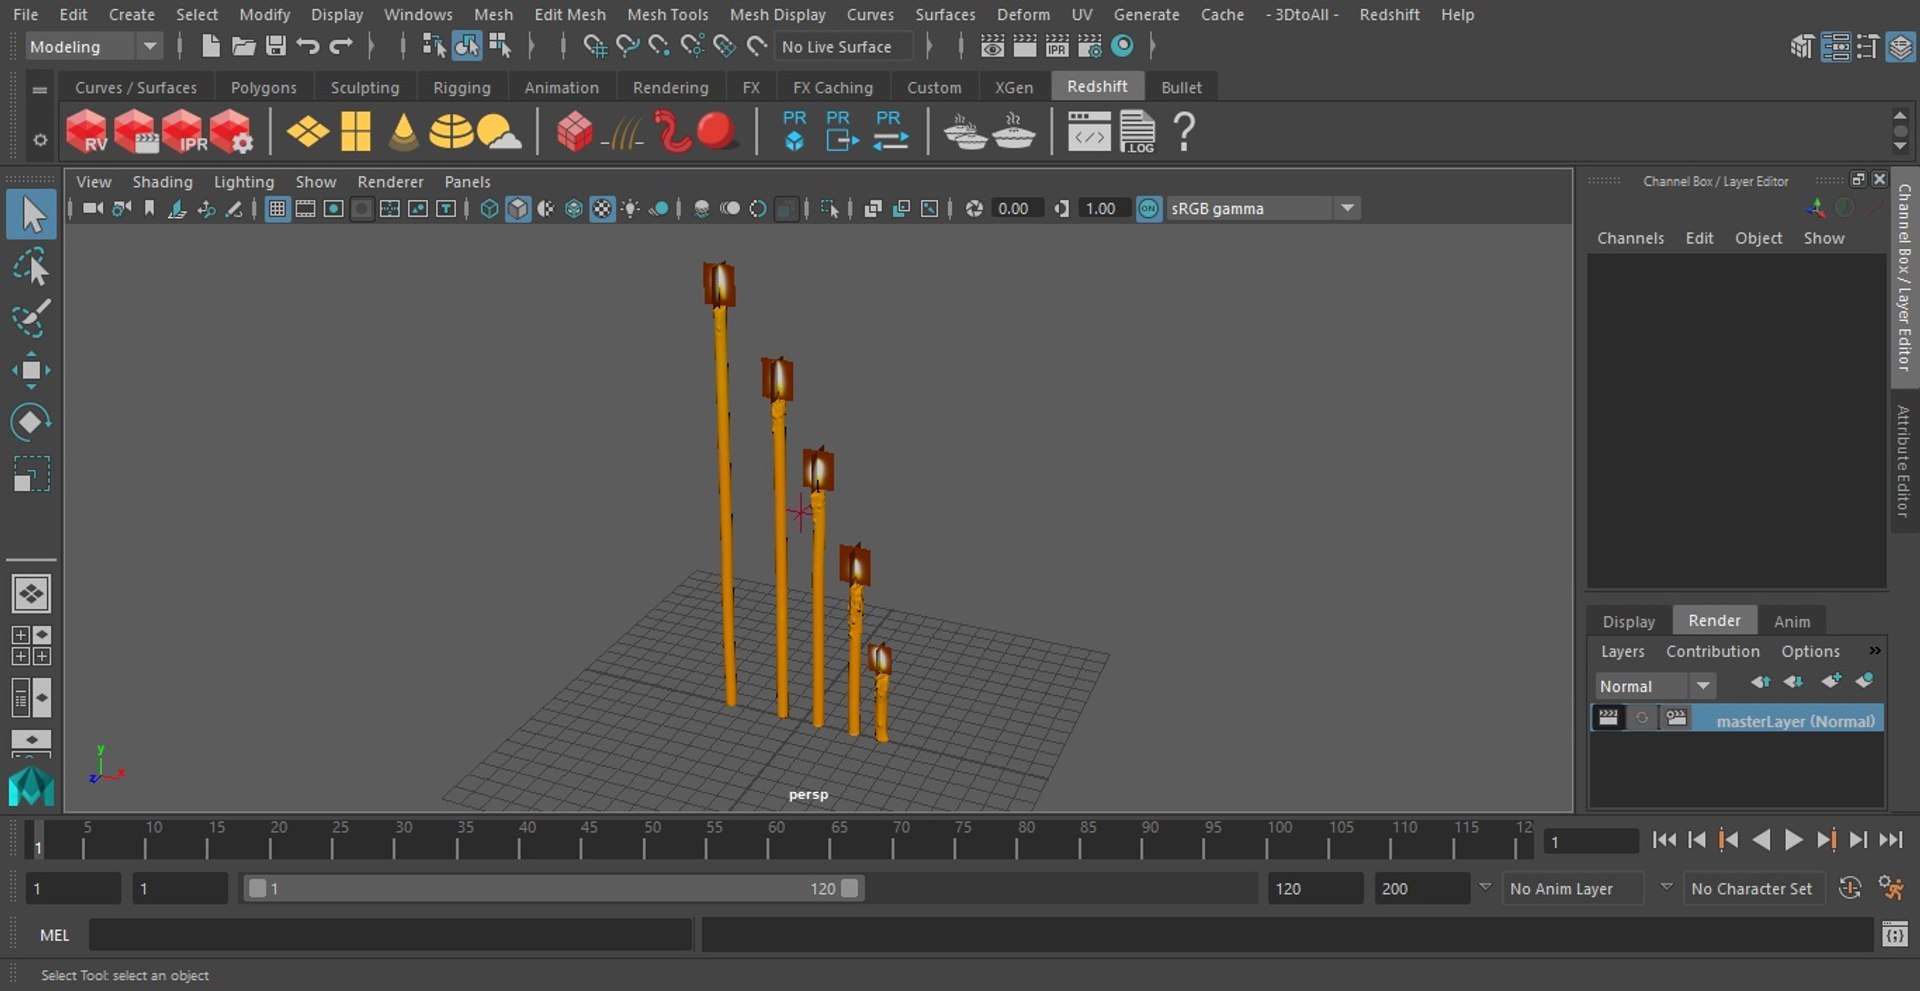
Task: Toggle color management ON button
Action: 1149,209
